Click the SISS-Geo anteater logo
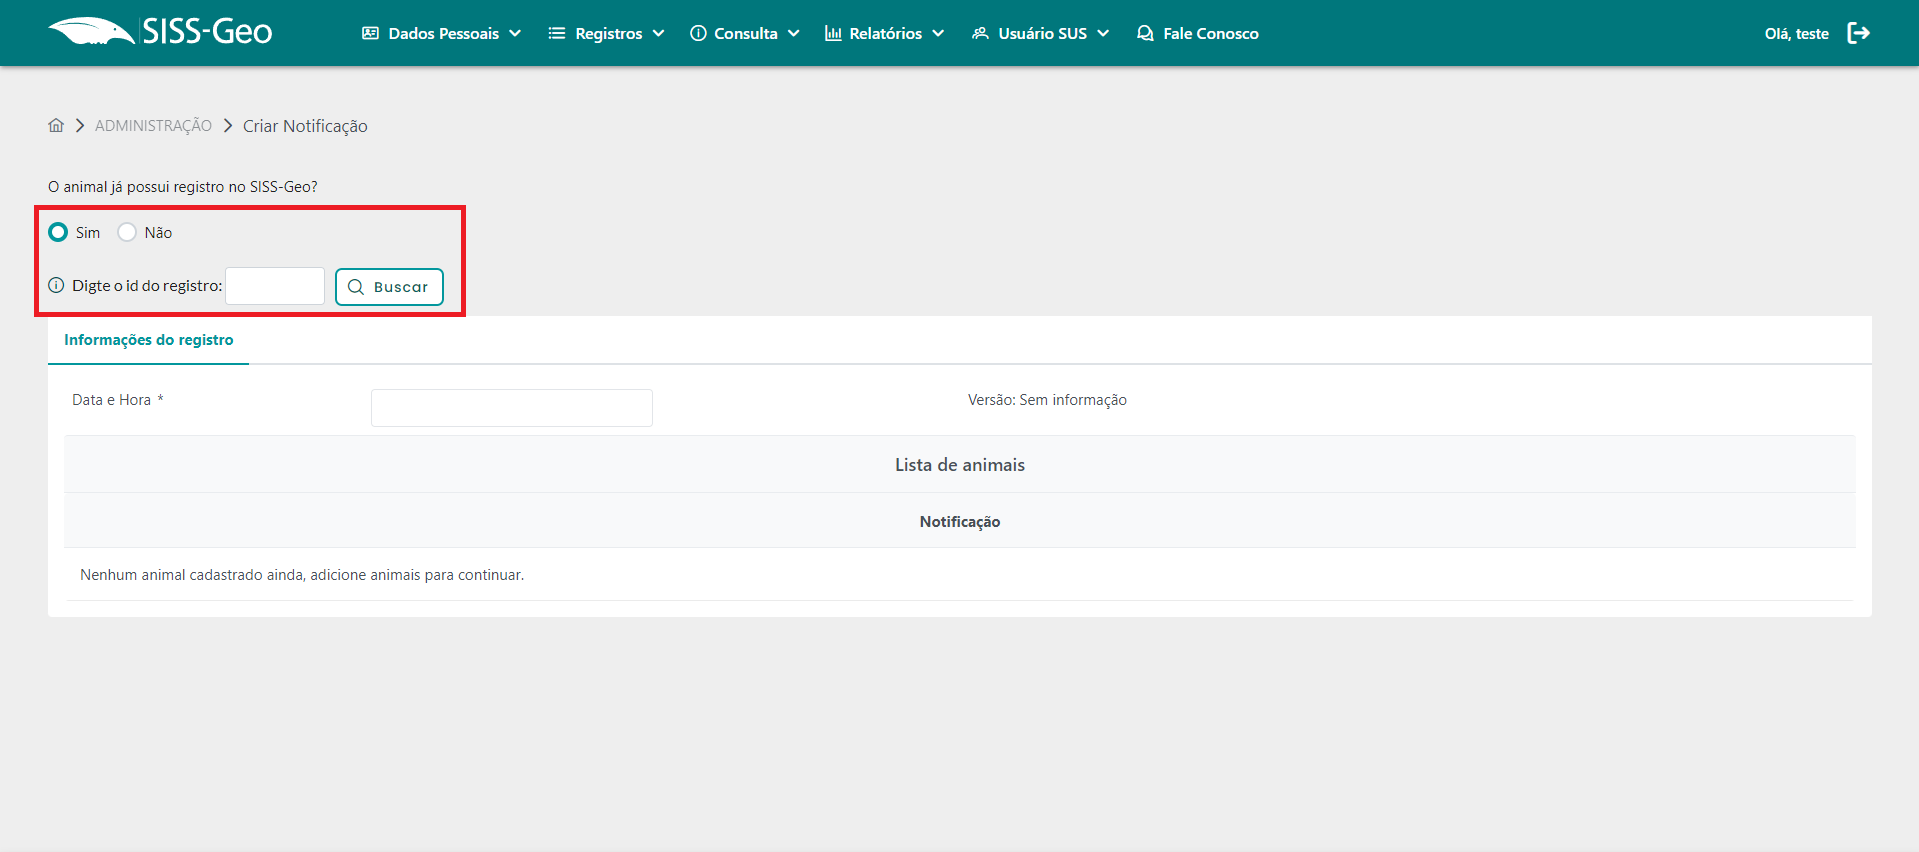1919x852 pixels. click(x=92, y=32)
